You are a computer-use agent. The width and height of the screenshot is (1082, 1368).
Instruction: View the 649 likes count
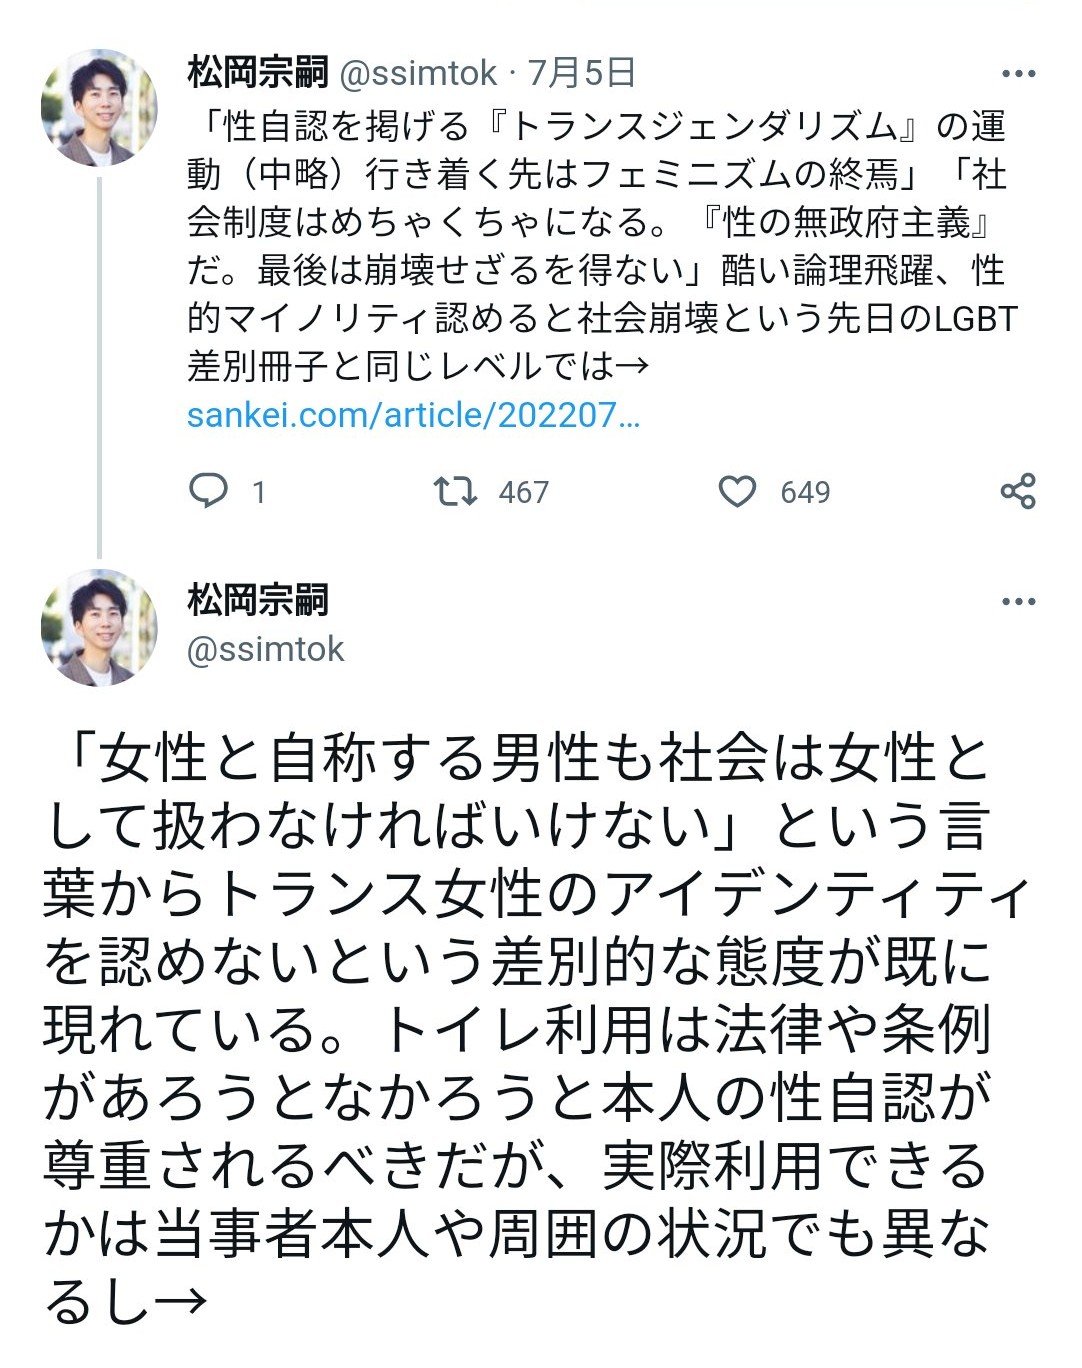(x=806, y=492)
